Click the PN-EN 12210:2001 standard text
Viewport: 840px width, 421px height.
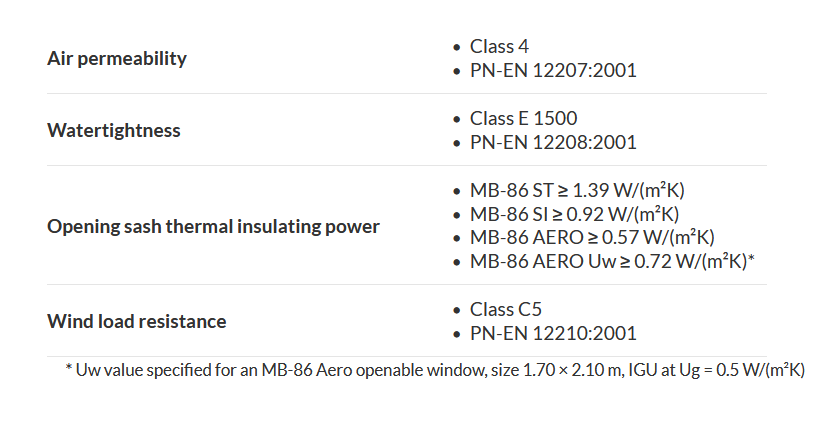pyautogui.click(x=553, y=334)
